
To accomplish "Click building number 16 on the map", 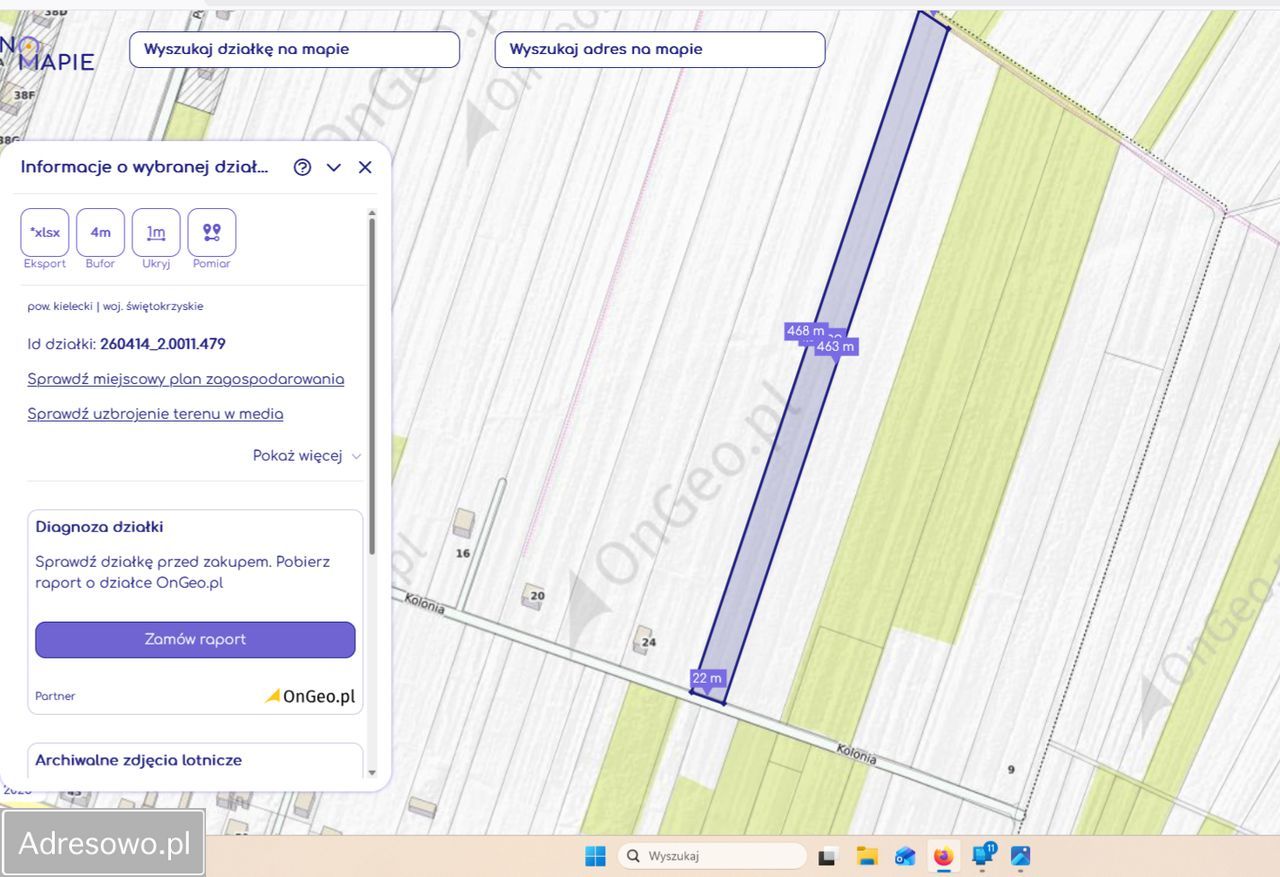I will tap(462, 553).
